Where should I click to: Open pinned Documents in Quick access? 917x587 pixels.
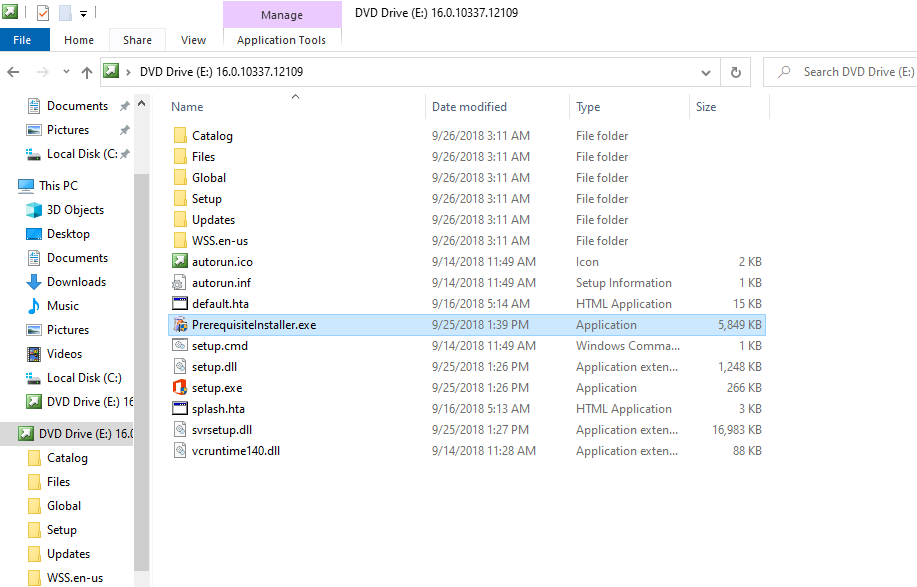coord(77,106)
